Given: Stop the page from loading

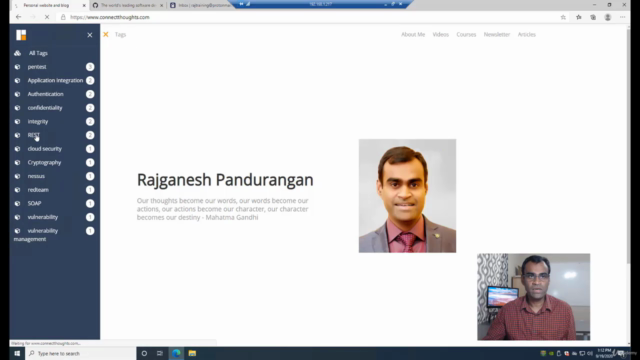Looking at the screenshot, I should tap(47, 17).
